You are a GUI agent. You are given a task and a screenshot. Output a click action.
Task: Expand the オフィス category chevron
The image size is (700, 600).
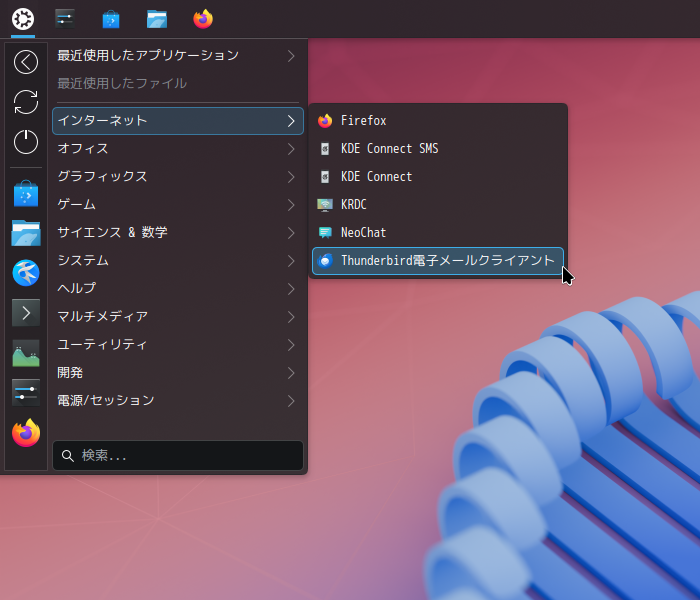click(291, 149)
